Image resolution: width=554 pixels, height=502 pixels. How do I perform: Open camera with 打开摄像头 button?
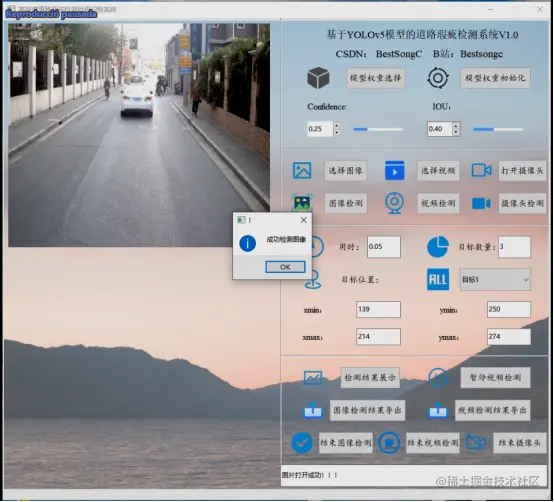[x=522, y=171]
